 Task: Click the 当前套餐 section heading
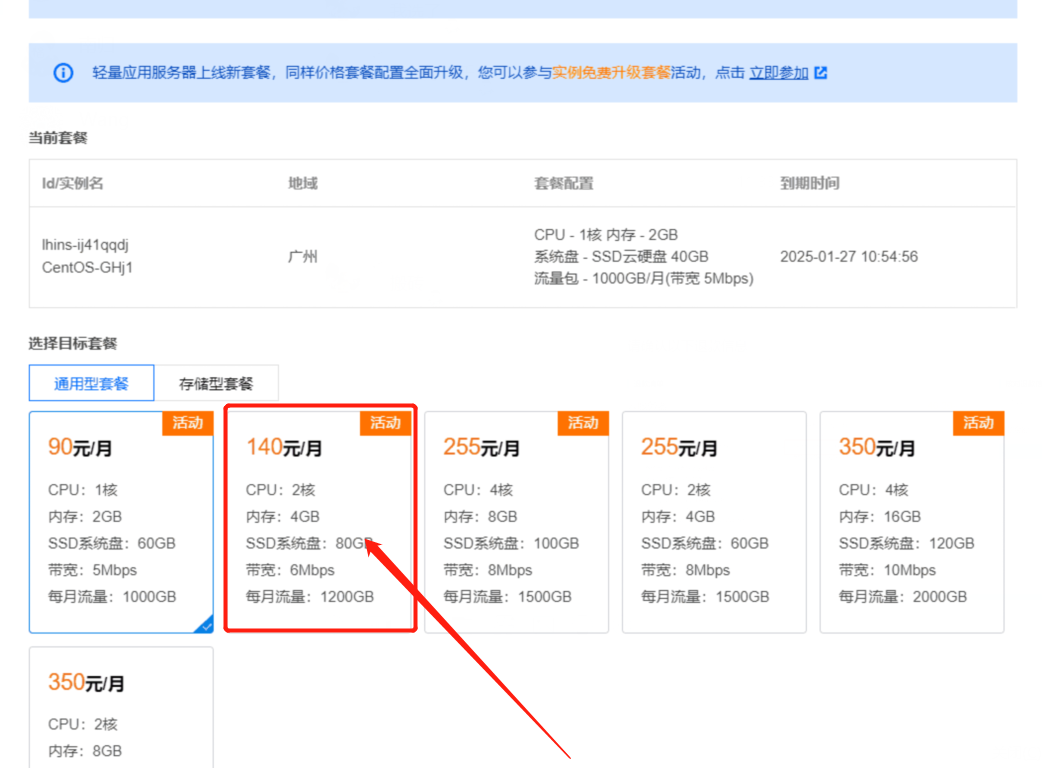[x=58, y=138]
